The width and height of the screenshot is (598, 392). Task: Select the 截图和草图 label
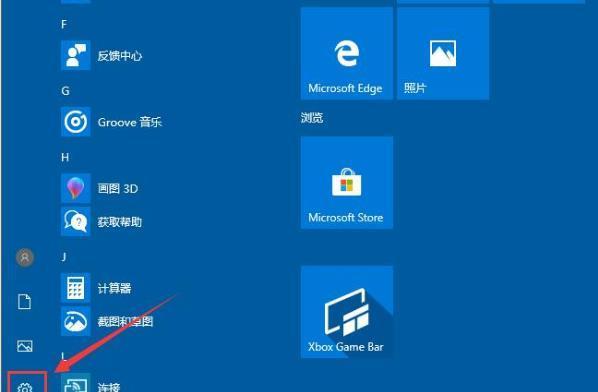point(125,321)
